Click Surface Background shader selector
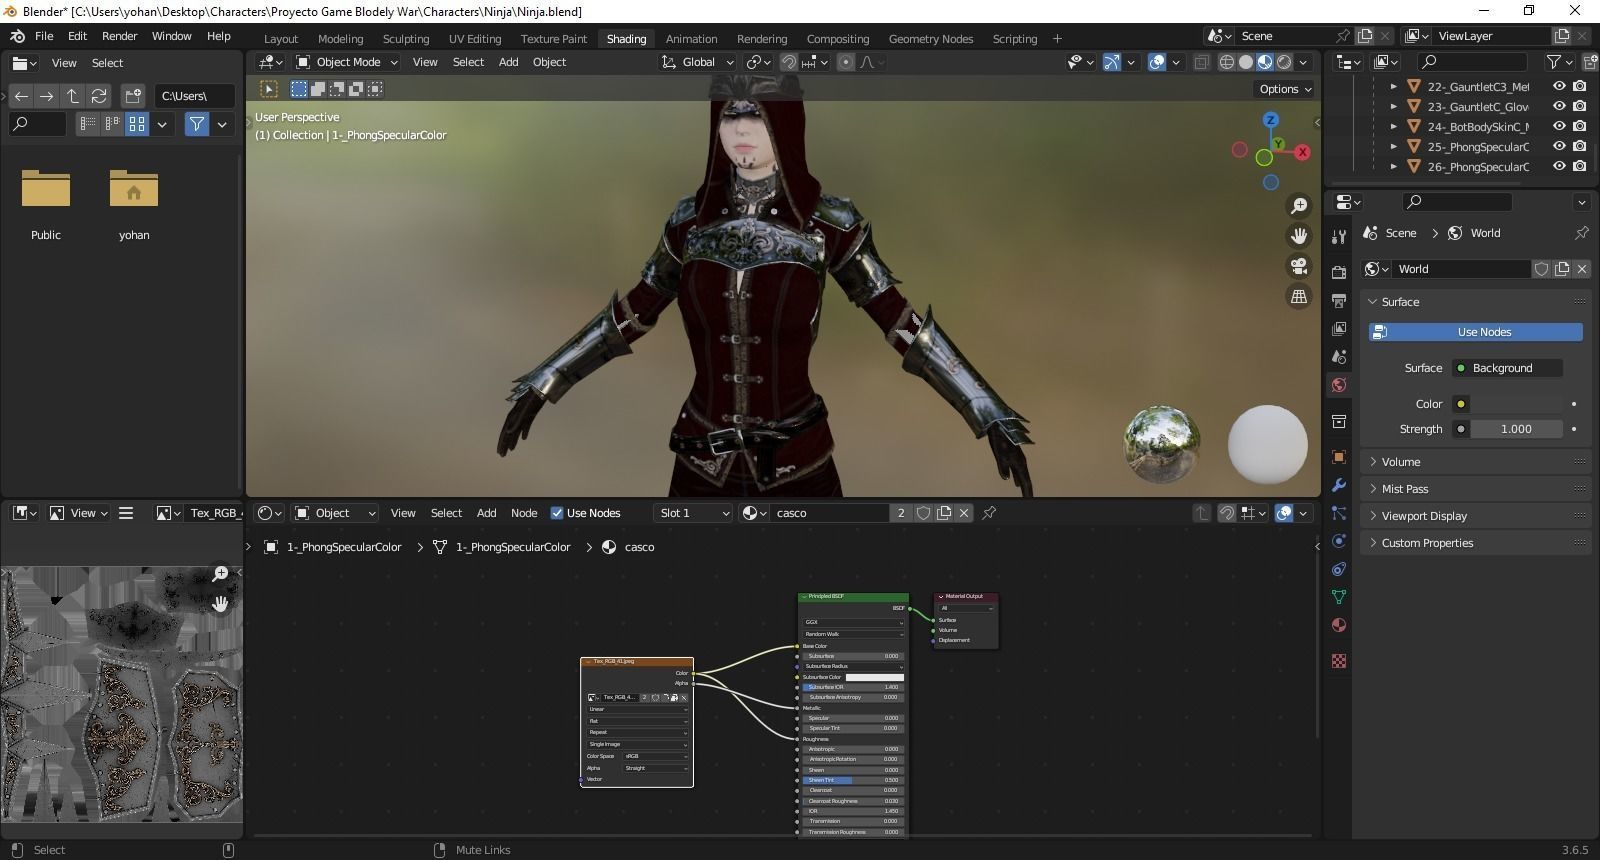 [x=1508, y=368]
